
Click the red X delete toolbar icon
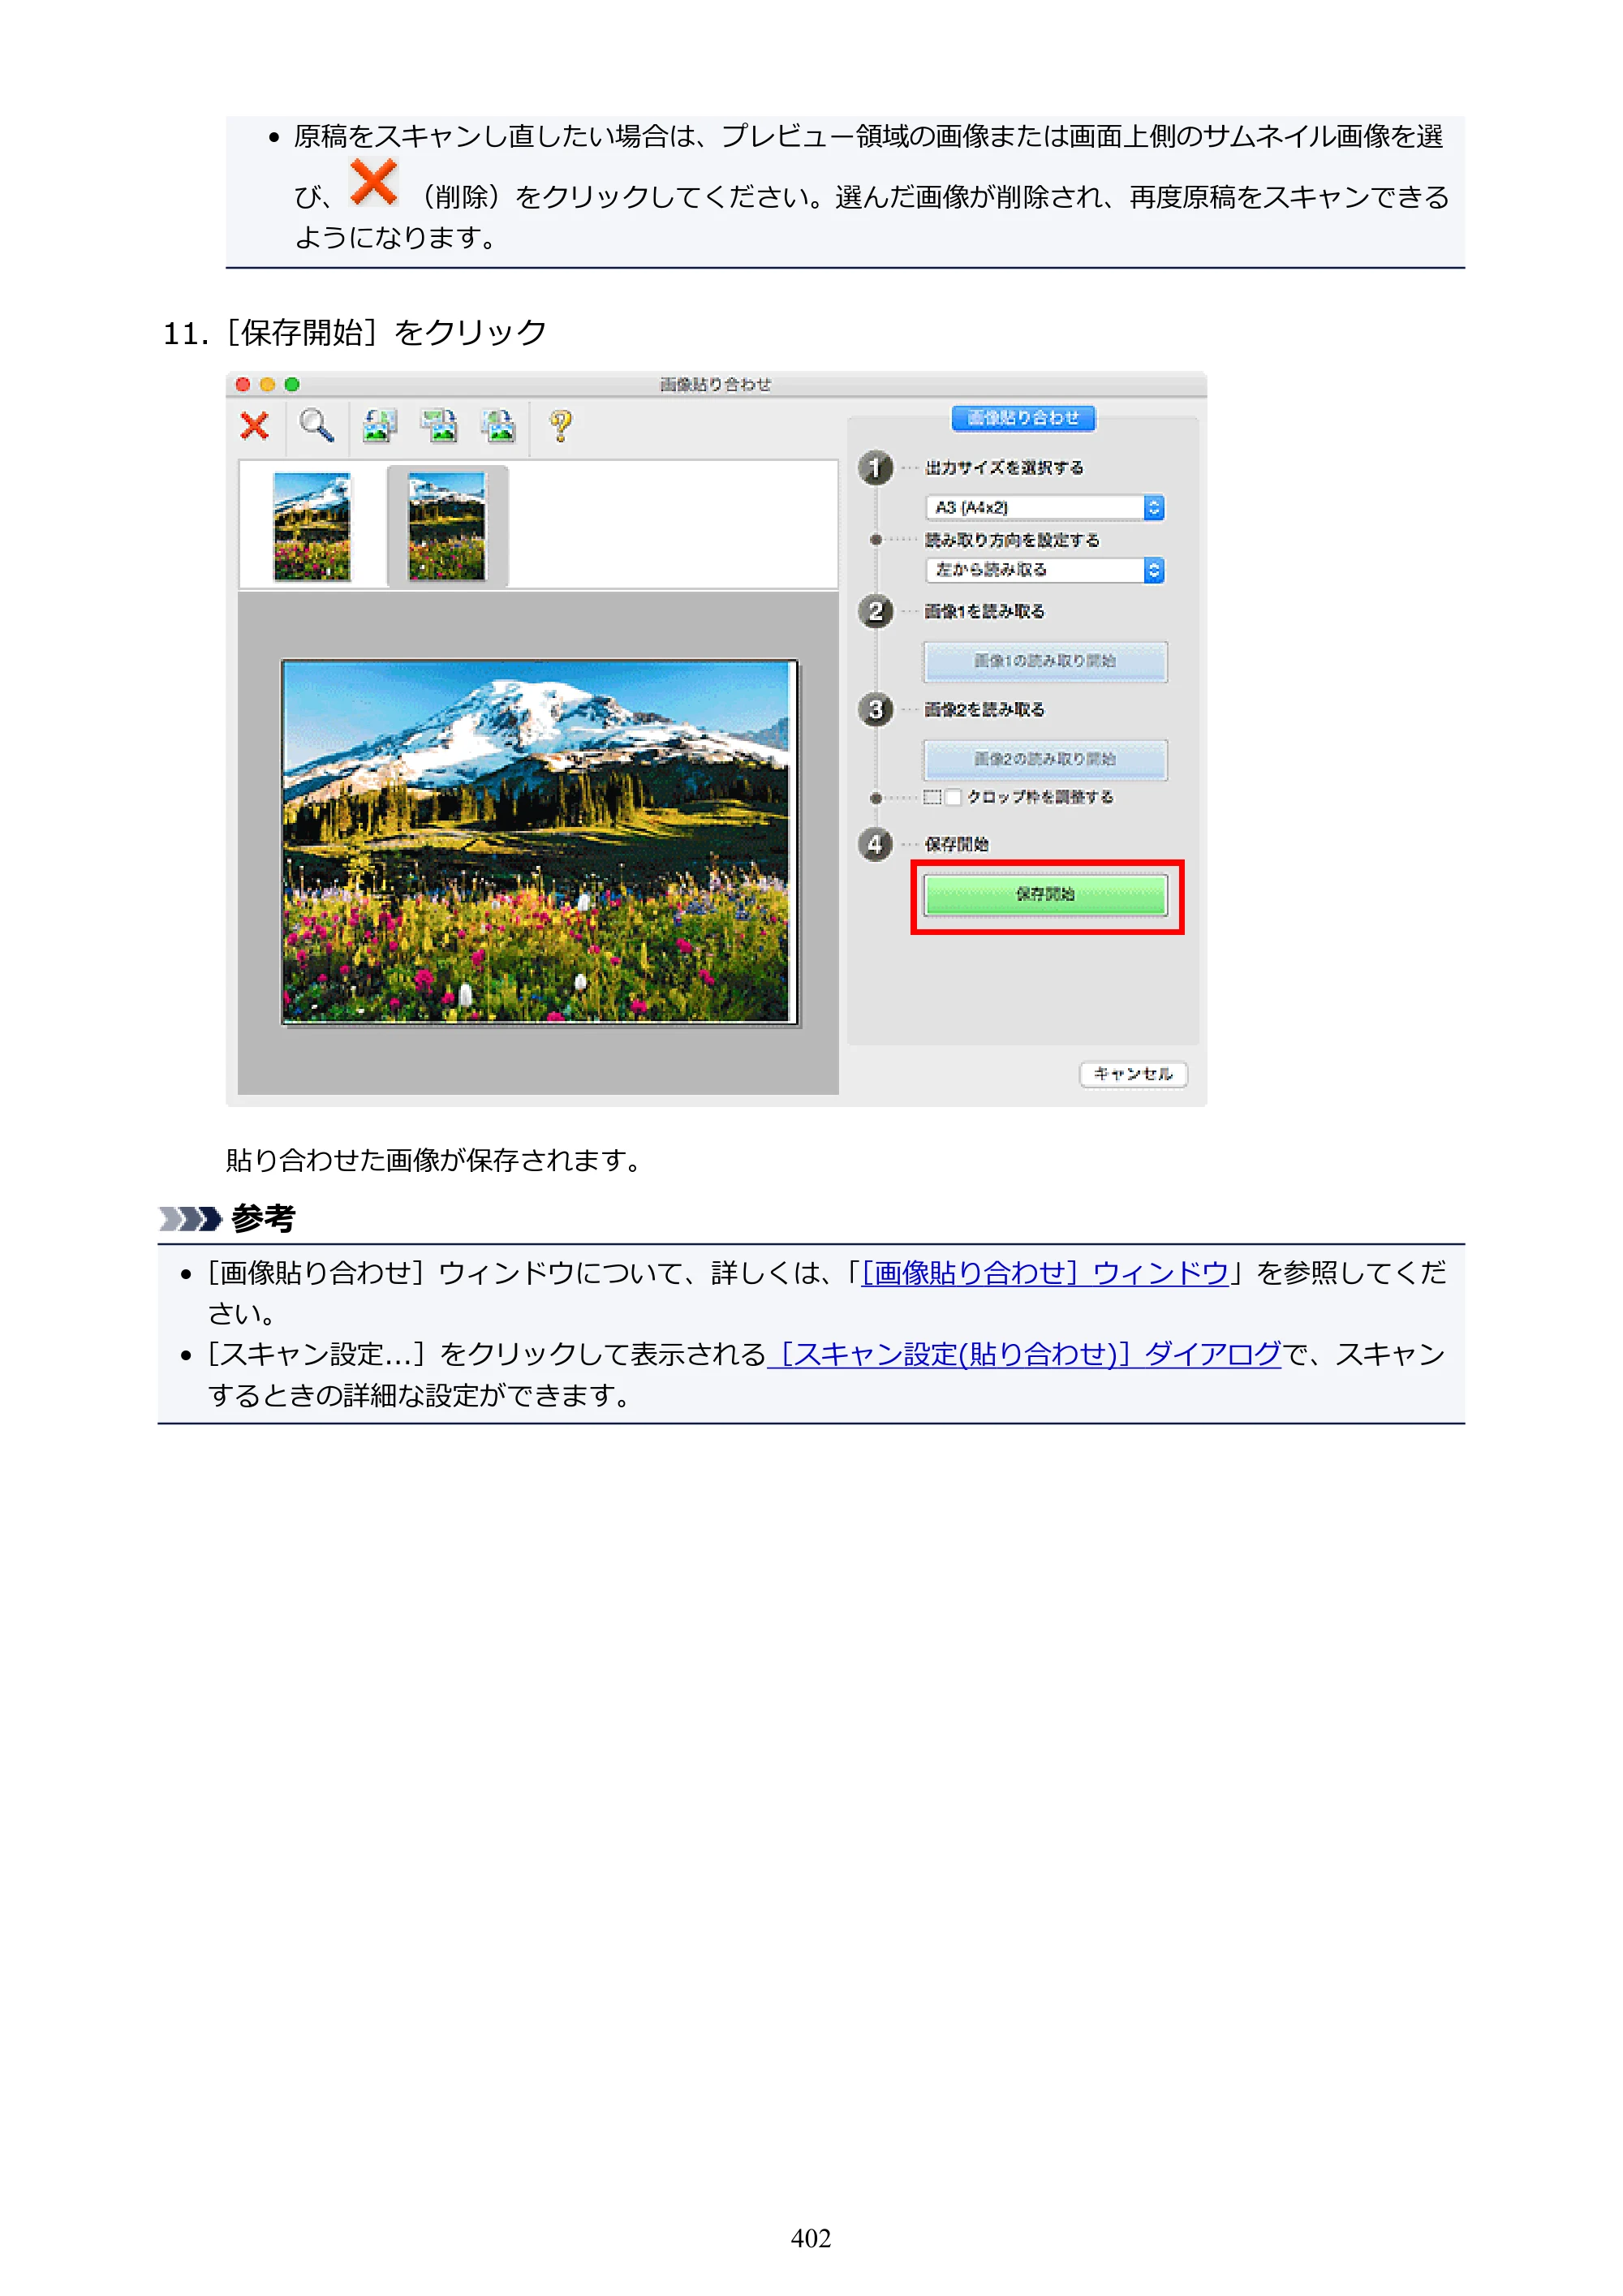(255, 426)
